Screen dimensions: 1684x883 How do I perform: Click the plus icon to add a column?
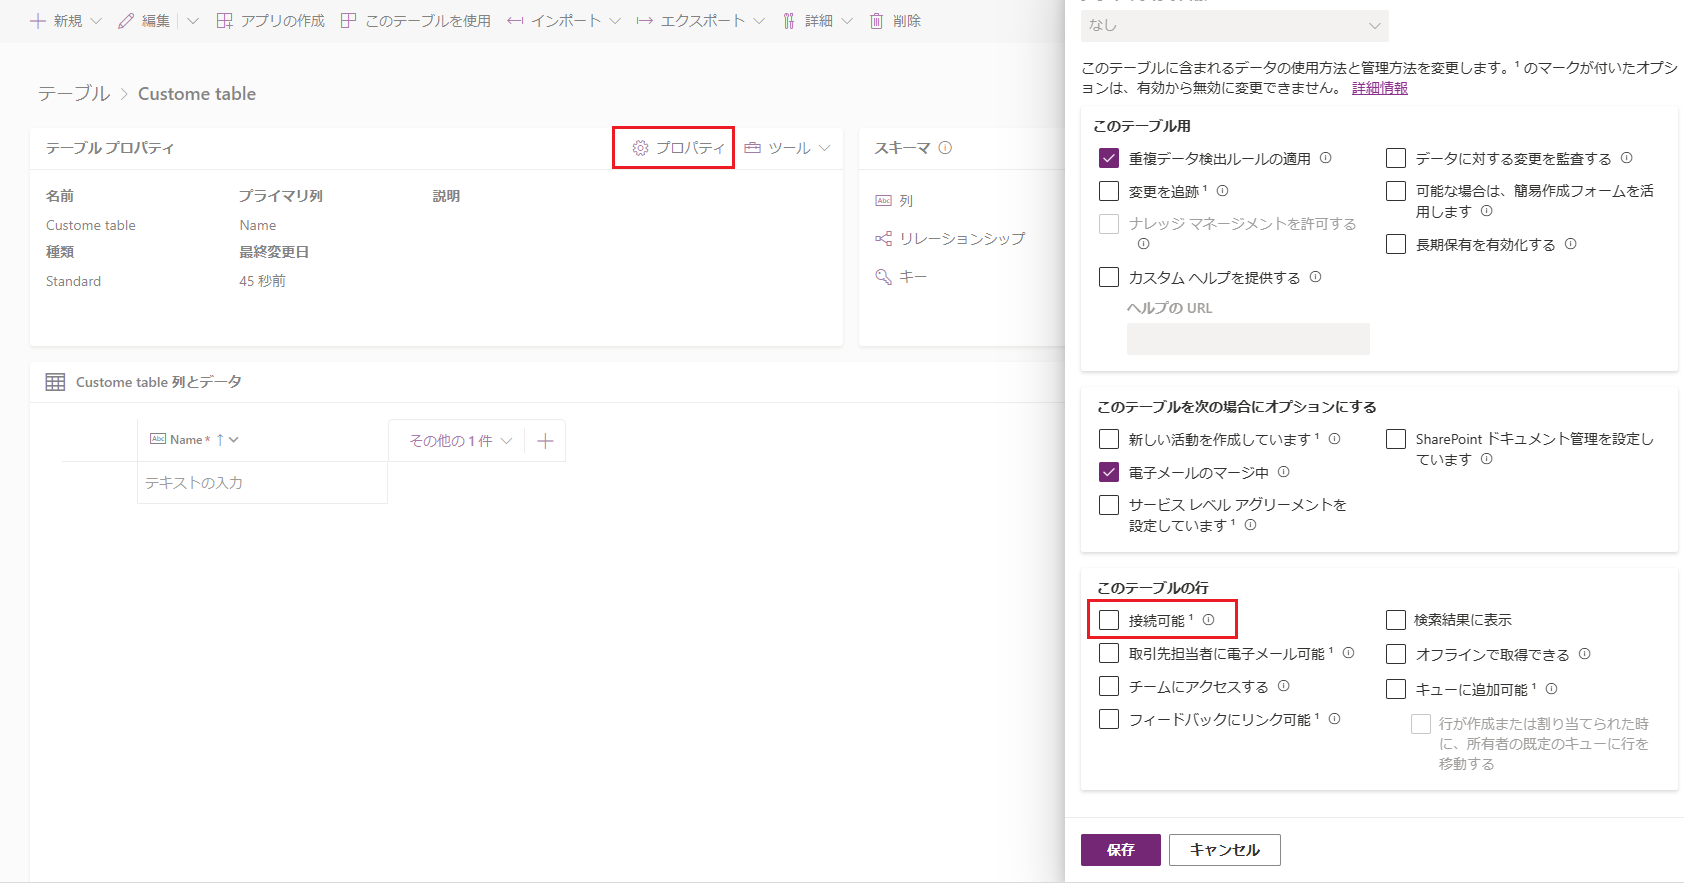click(x=545, y=441)
